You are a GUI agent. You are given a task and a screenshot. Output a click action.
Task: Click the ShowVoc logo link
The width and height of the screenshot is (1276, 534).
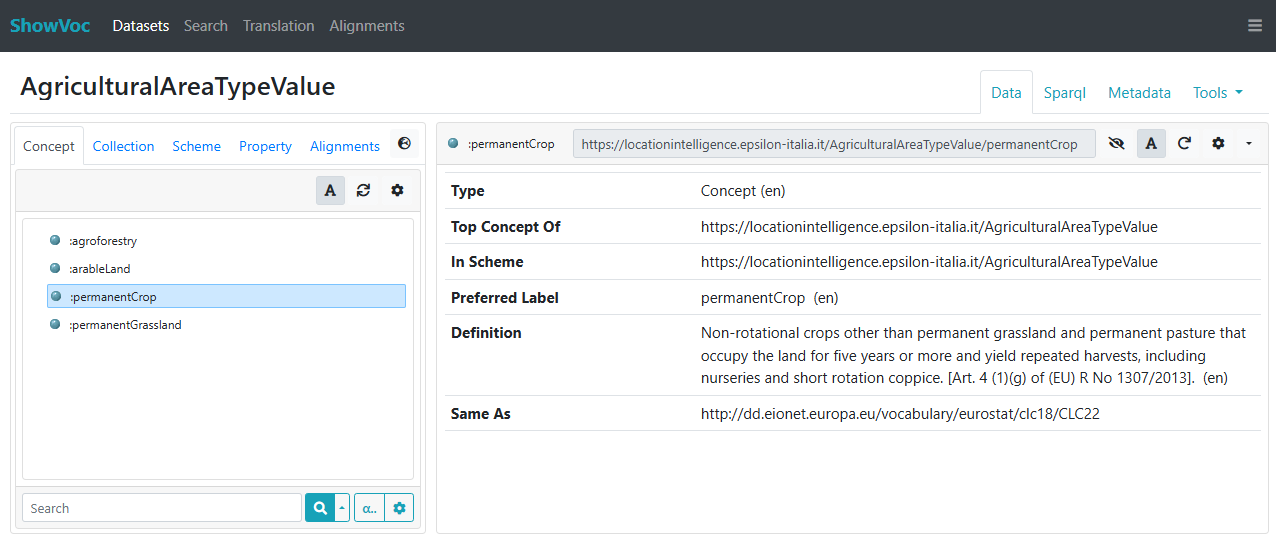(50, 26)
